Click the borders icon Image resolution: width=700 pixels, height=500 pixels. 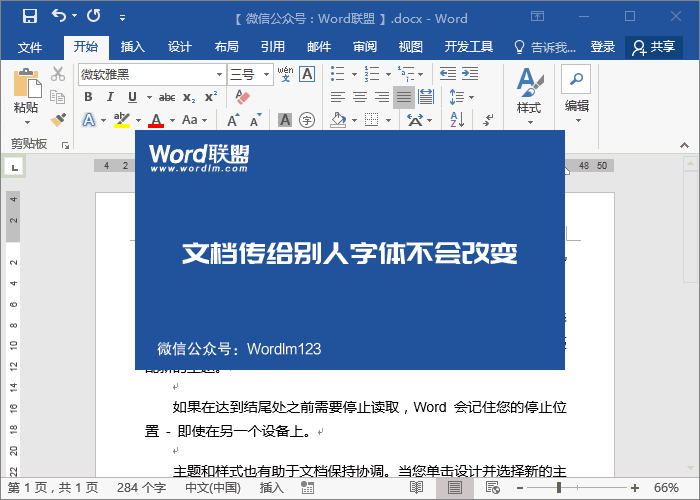tap(371, 120)
